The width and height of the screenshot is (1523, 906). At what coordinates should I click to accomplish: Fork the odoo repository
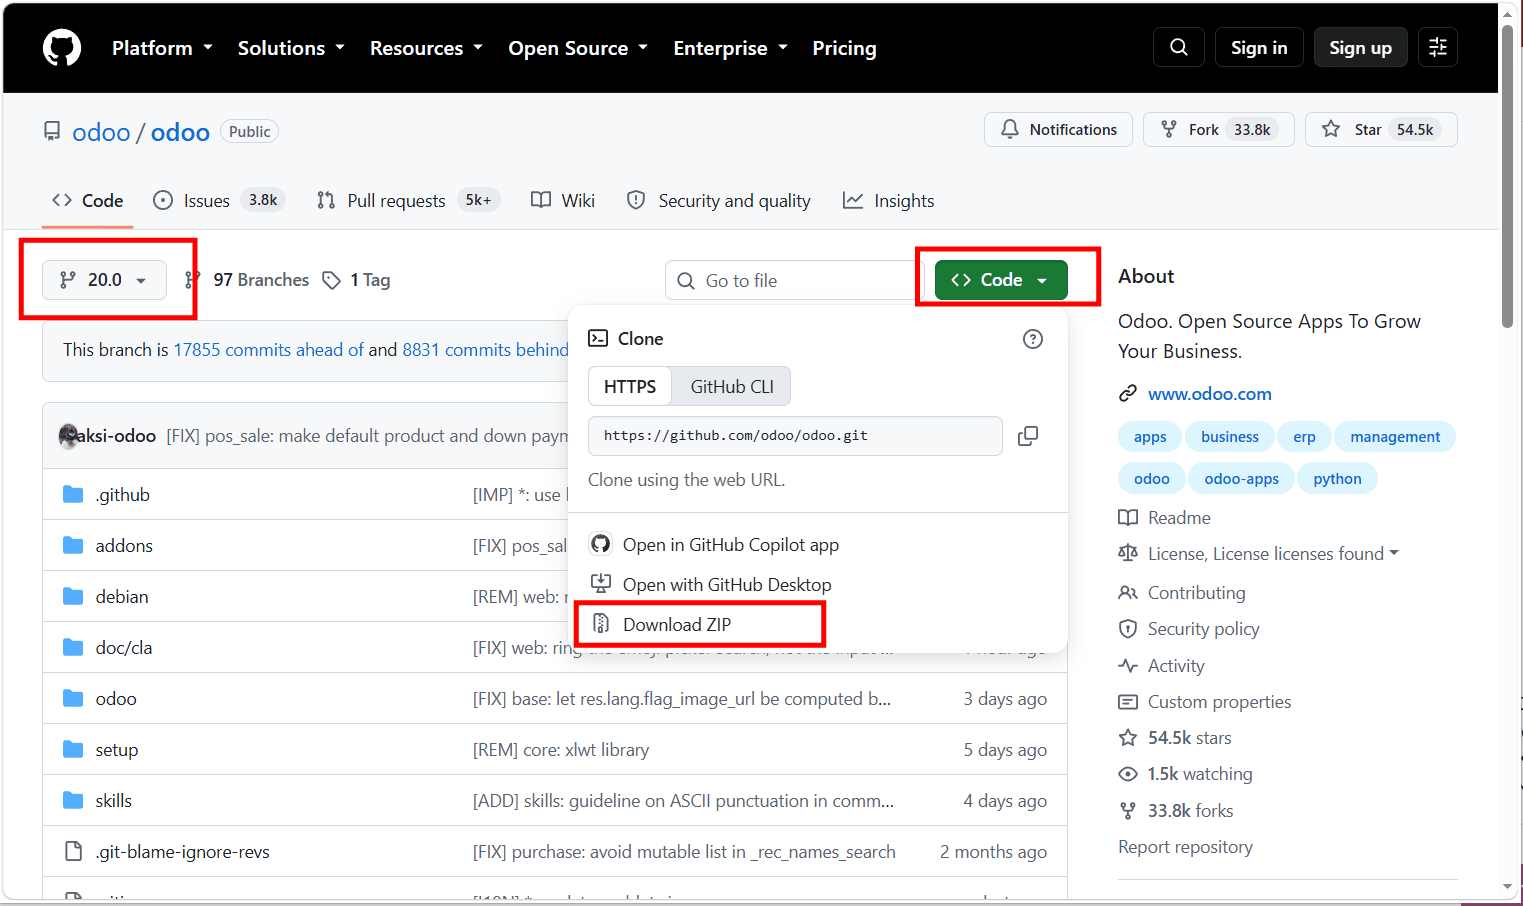[1218, 129]
